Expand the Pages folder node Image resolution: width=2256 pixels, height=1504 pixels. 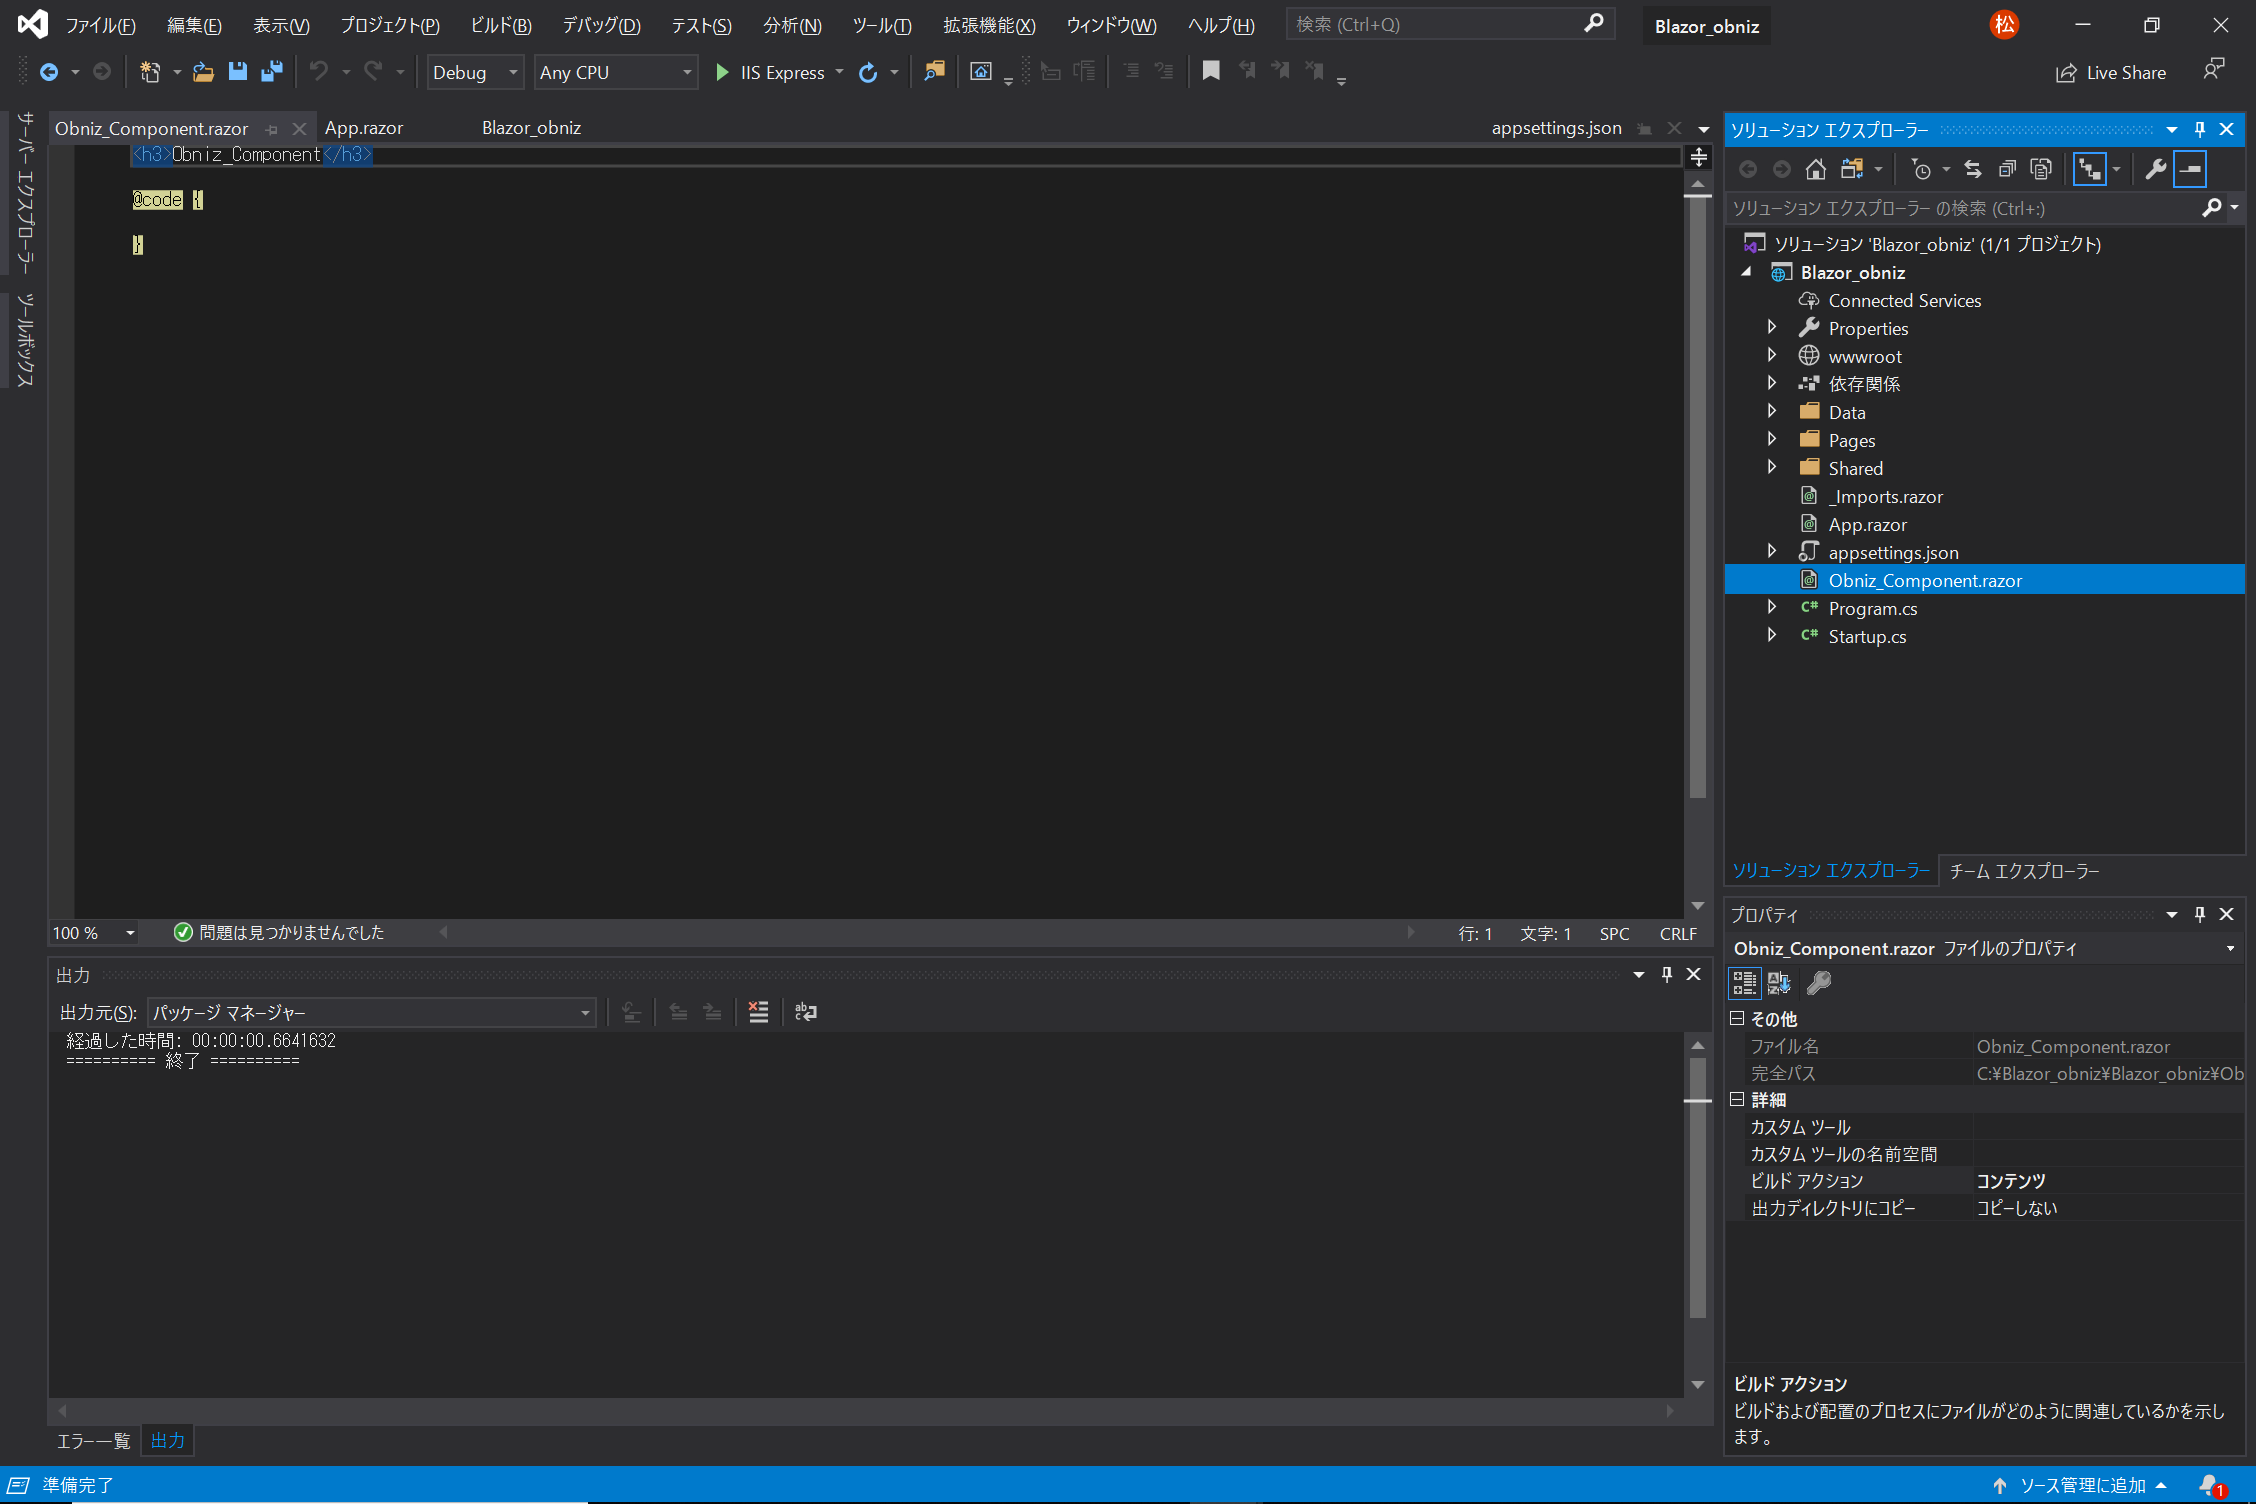[1772, 440]
